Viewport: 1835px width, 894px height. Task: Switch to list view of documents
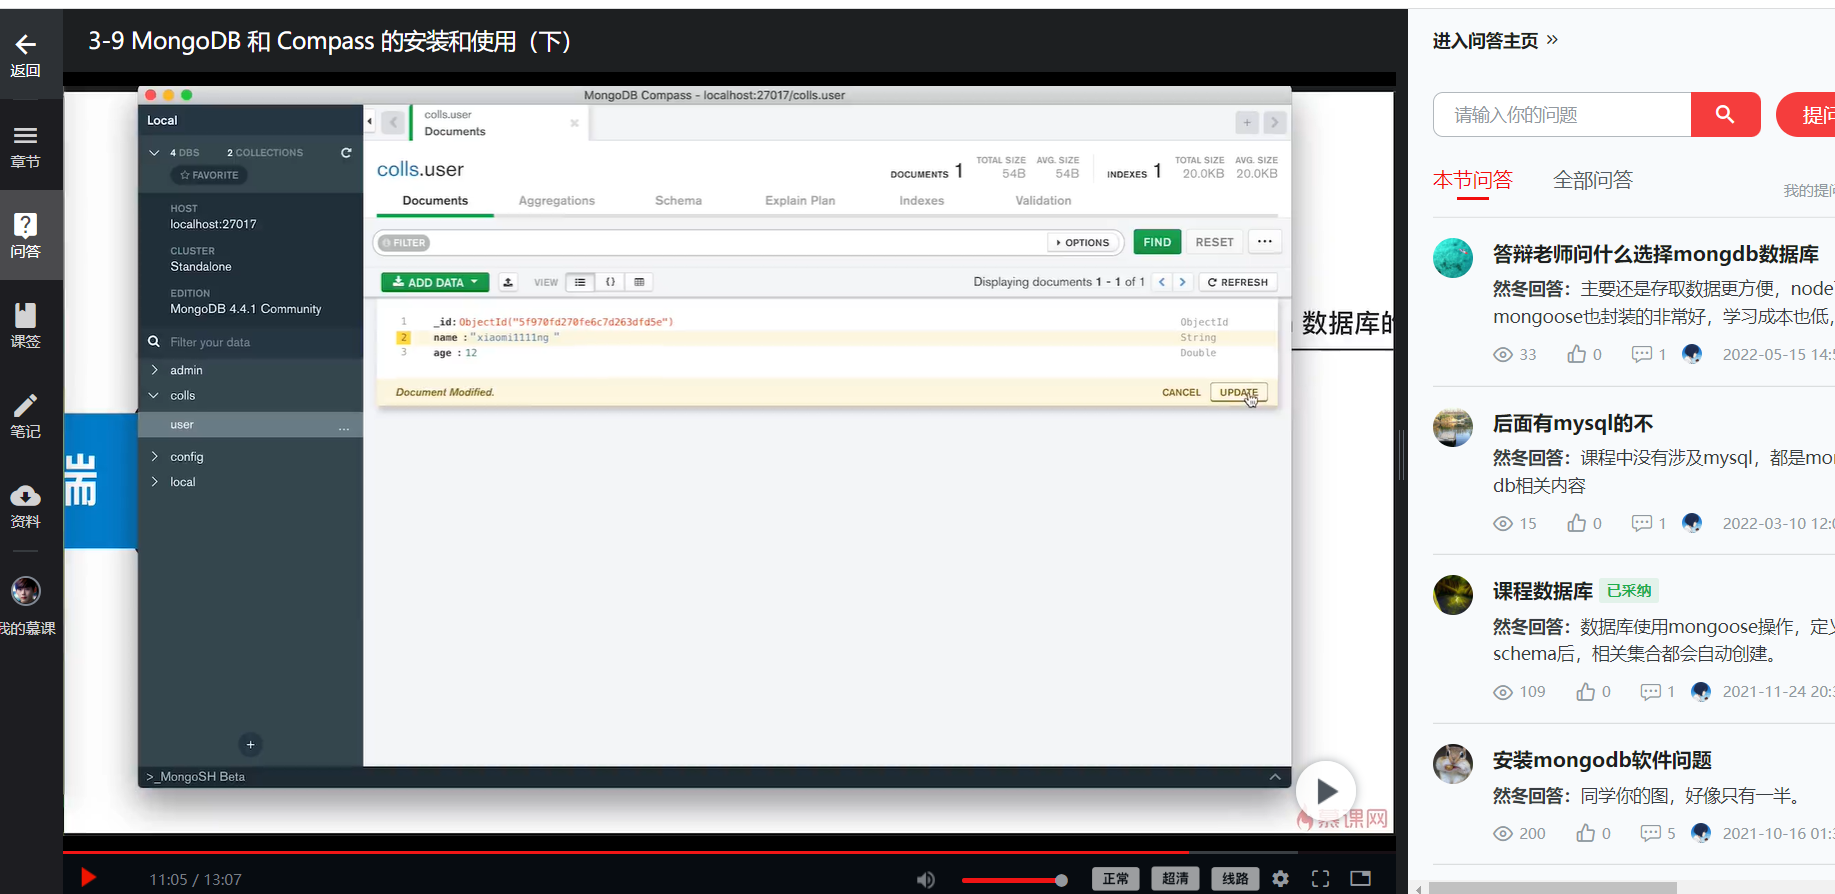coord(580,282)
